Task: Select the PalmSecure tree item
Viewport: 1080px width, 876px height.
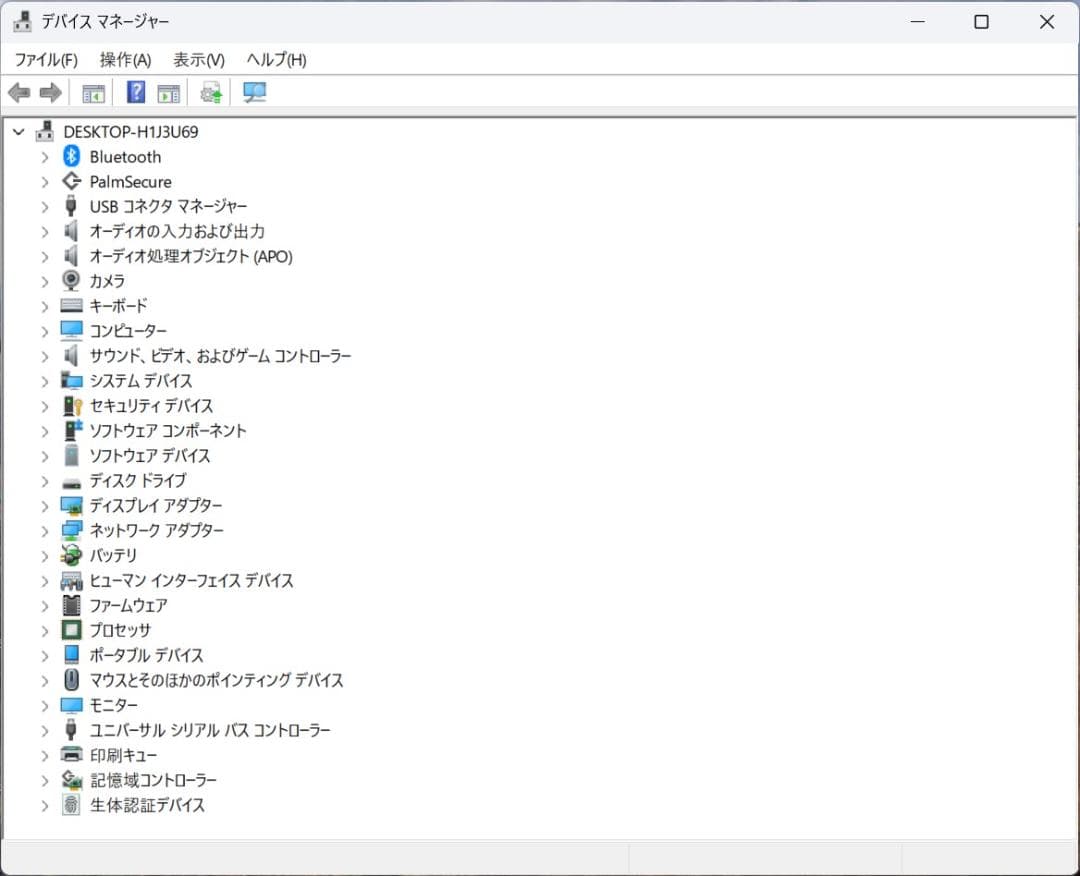Action: click(x=130, y=182)
